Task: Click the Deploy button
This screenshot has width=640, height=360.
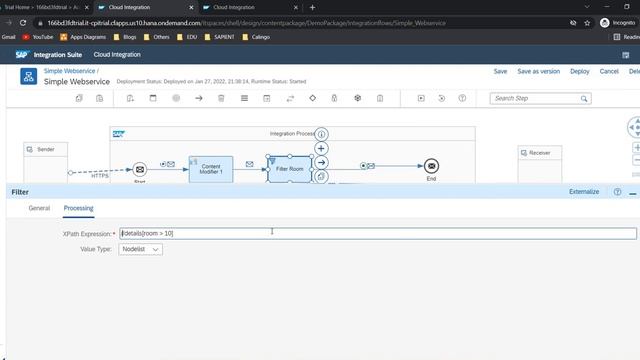Action: 580,71
